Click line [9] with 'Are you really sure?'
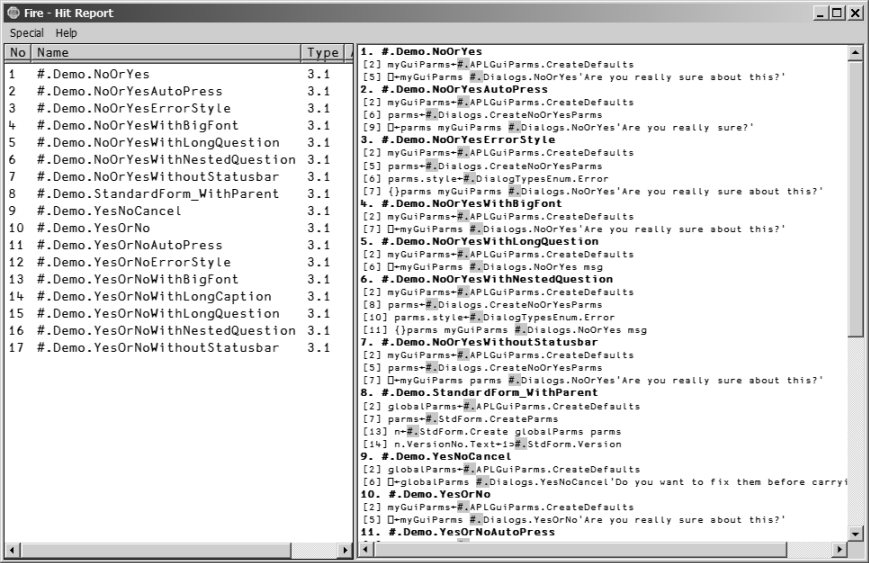This screenshot has height=563, width=869. tap(558, 127)
